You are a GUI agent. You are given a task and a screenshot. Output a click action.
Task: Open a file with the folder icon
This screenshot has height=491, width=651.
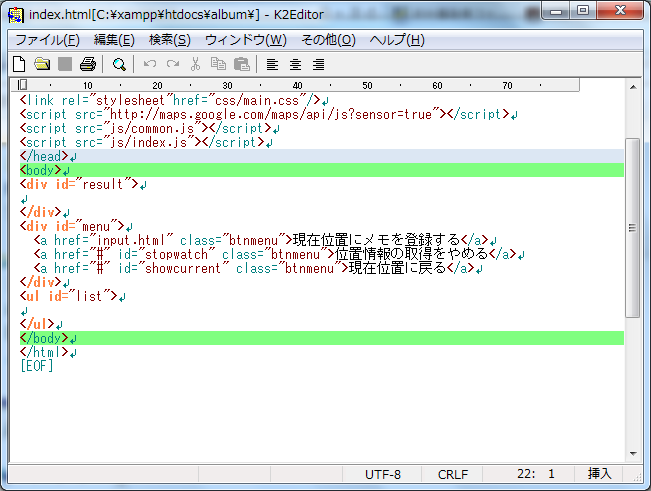[x=42, y=64]
